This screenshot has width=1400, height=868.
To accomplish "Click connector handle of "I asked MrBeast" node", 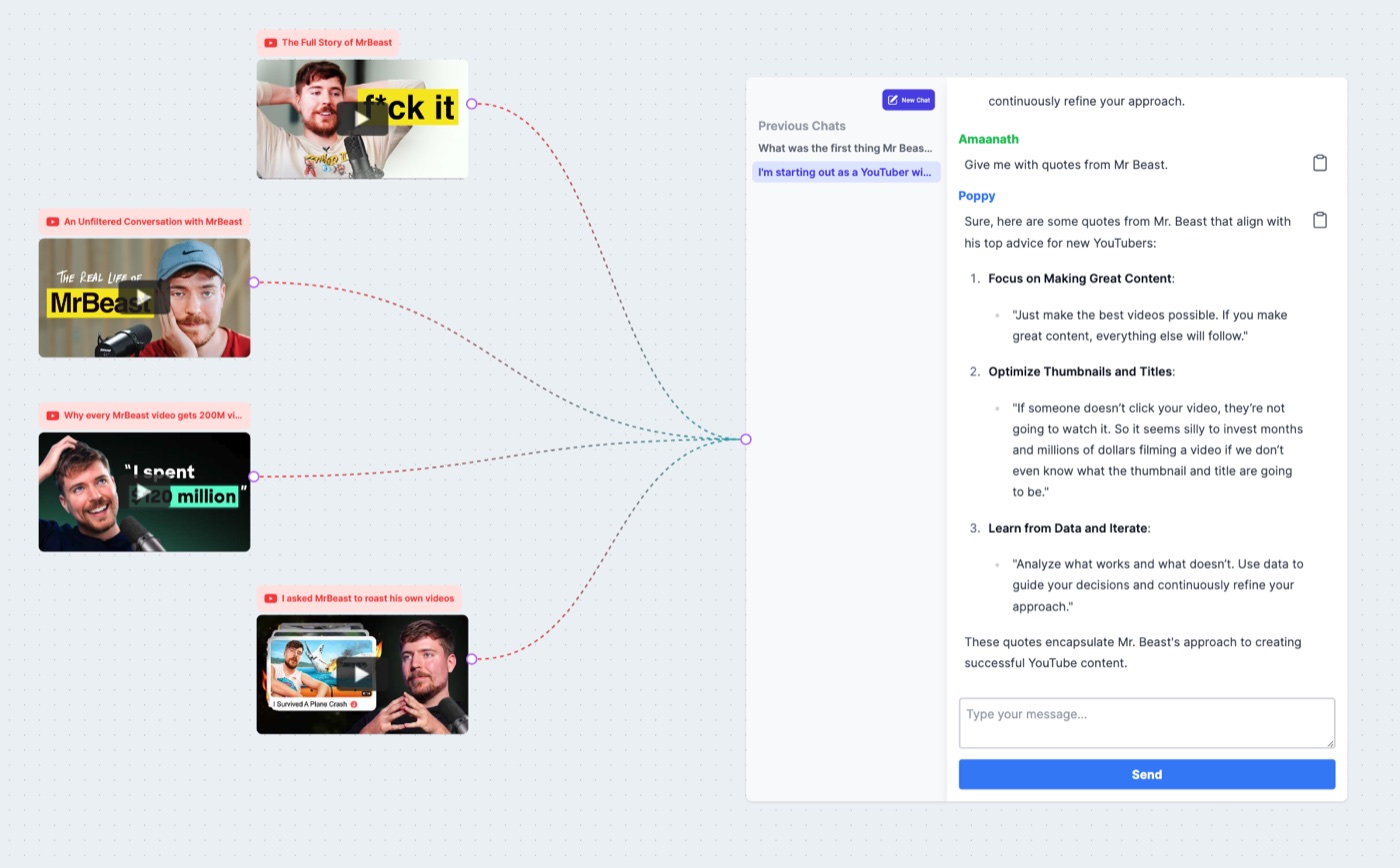I will pyautogui.click(x=472, y=659).
